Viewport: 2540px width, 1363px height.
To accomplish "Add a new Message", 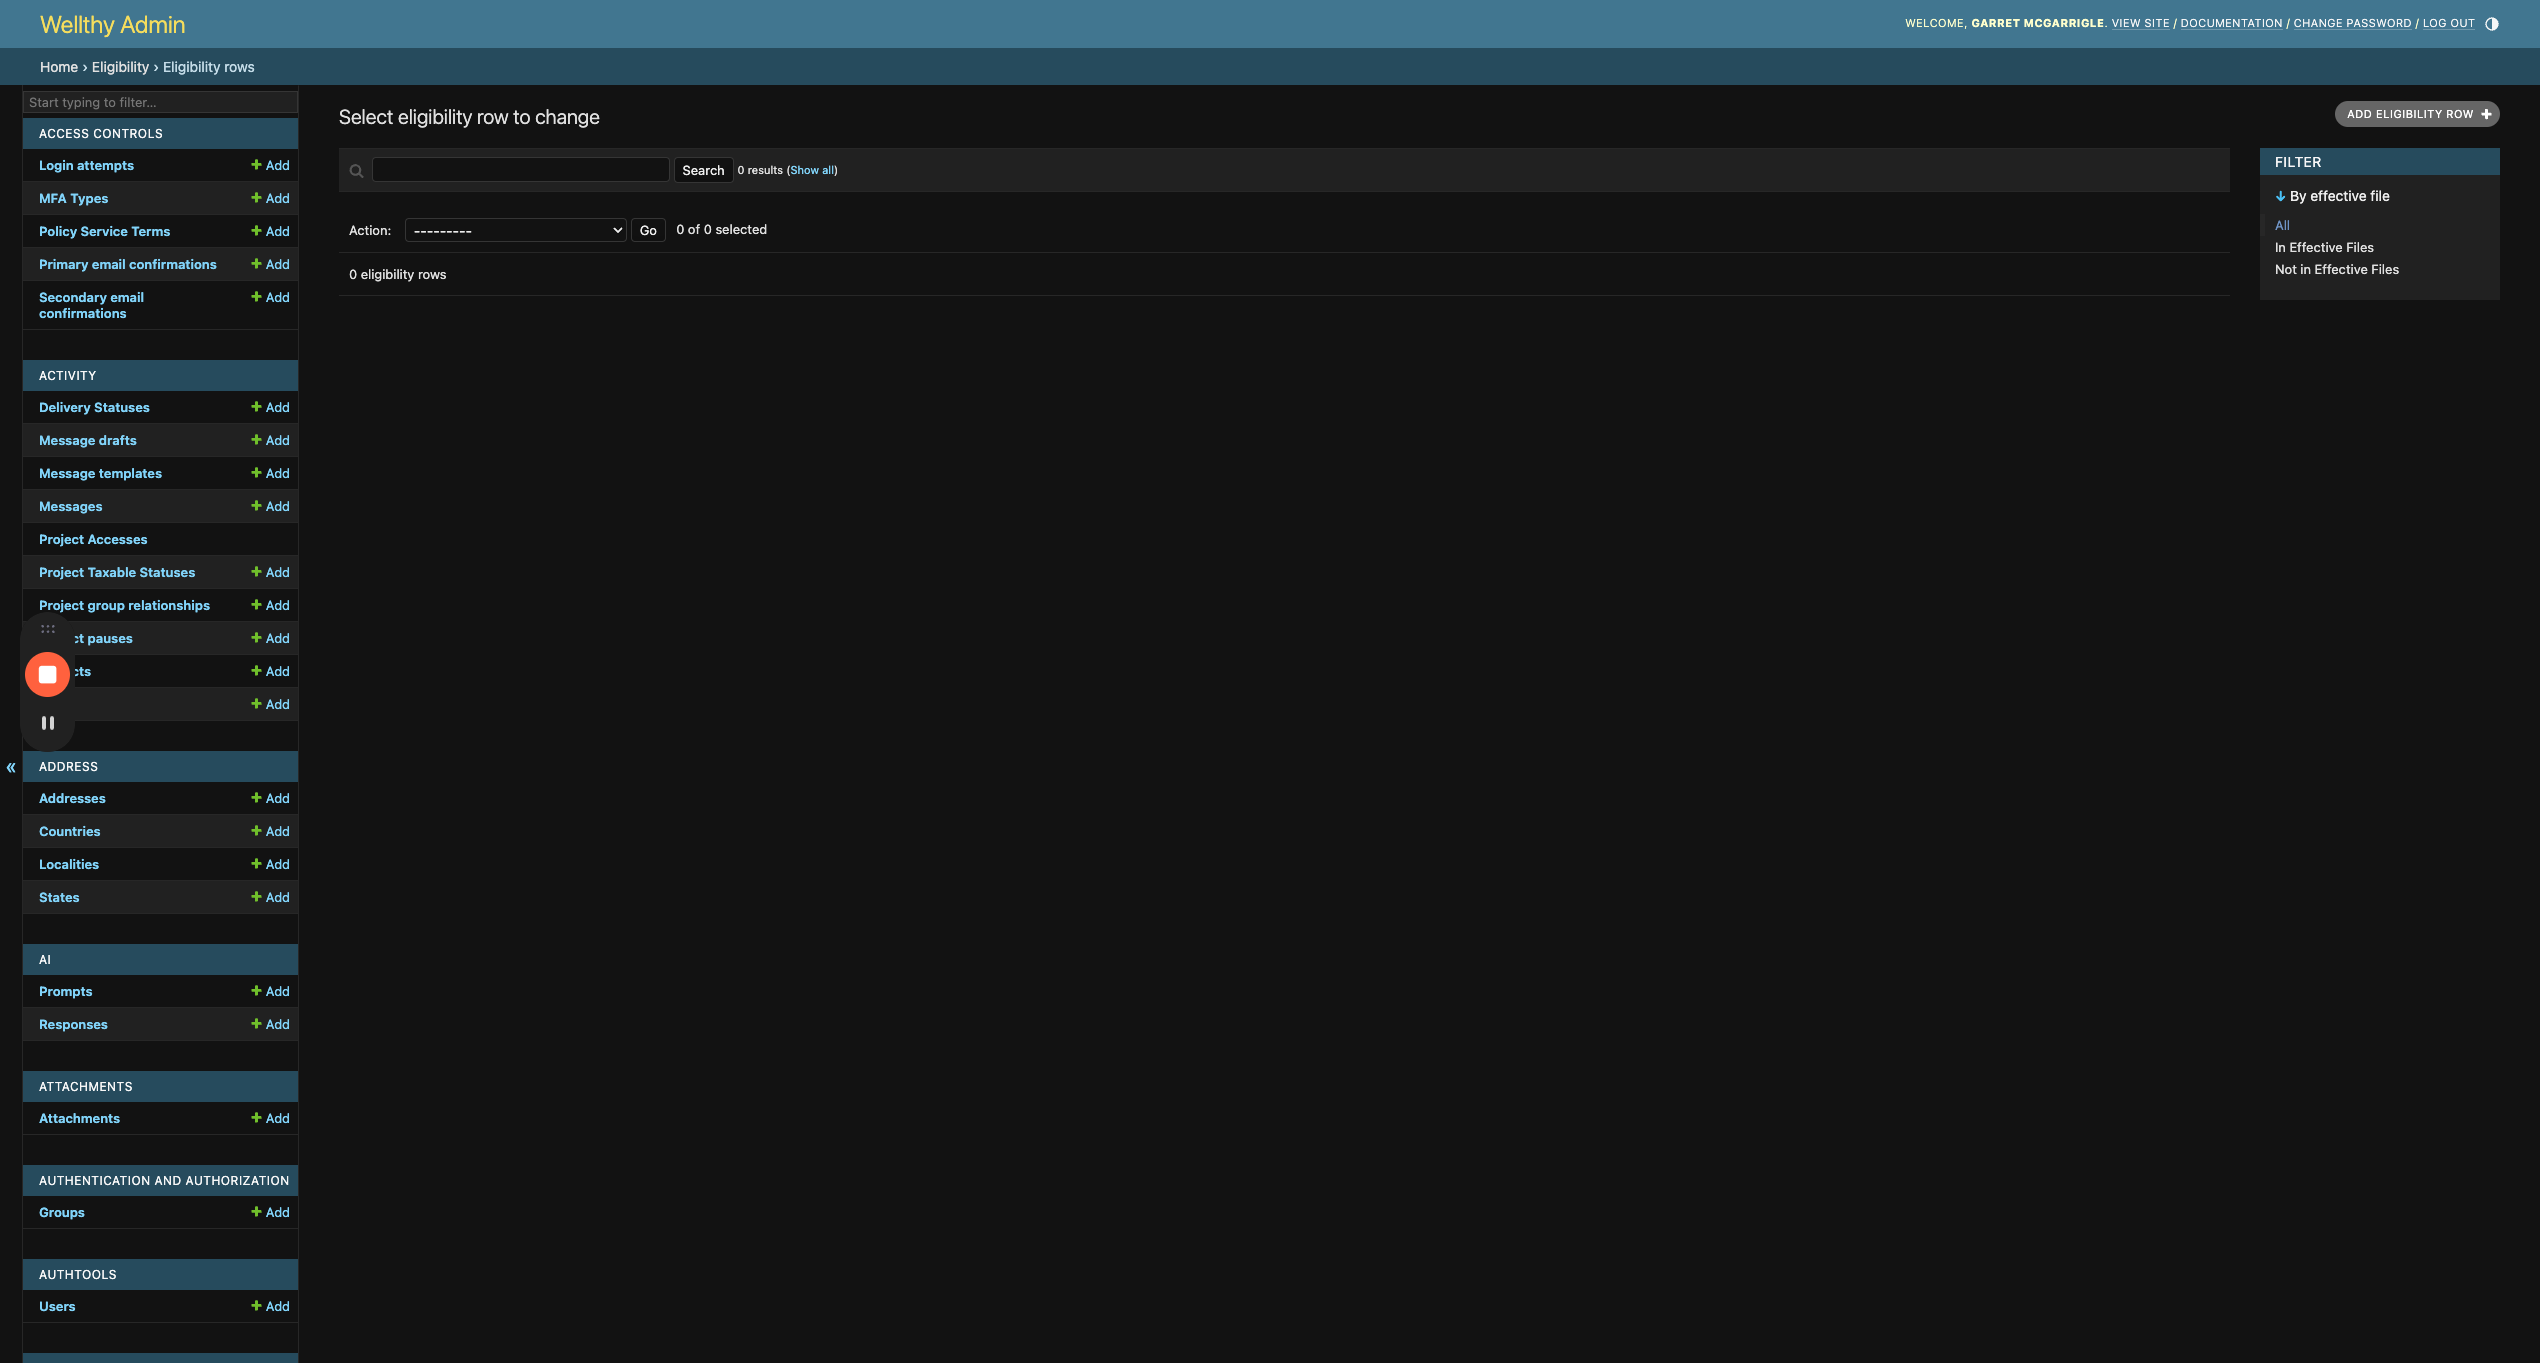I will coord(270,506).
